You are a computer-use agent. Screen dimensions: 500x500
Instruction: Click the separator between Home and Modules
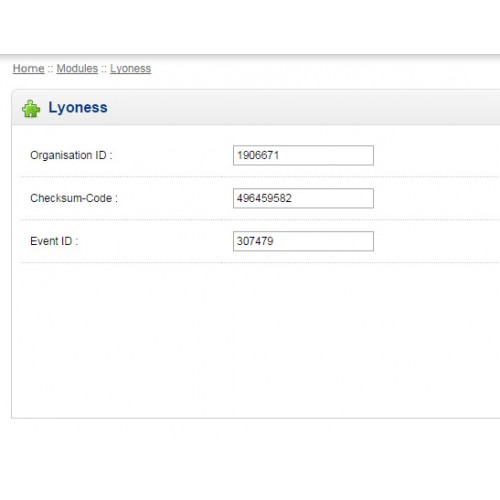pos(50,69)
